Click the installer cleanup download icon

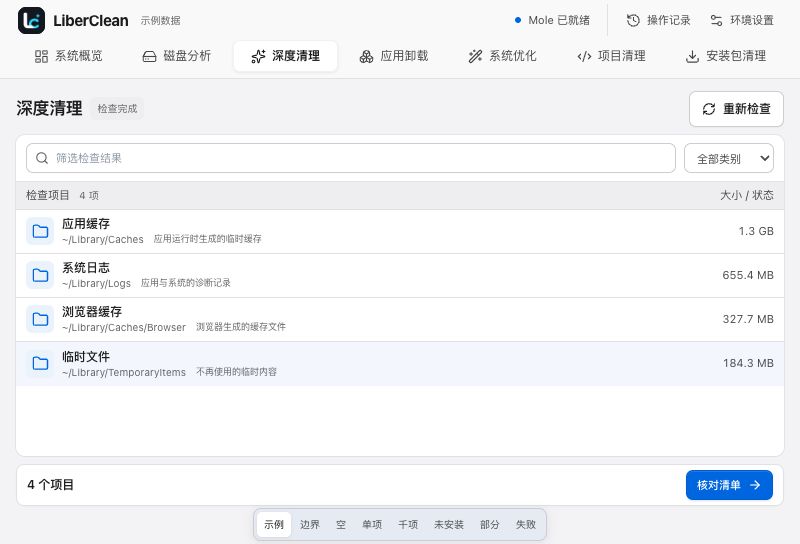point(692,56)
